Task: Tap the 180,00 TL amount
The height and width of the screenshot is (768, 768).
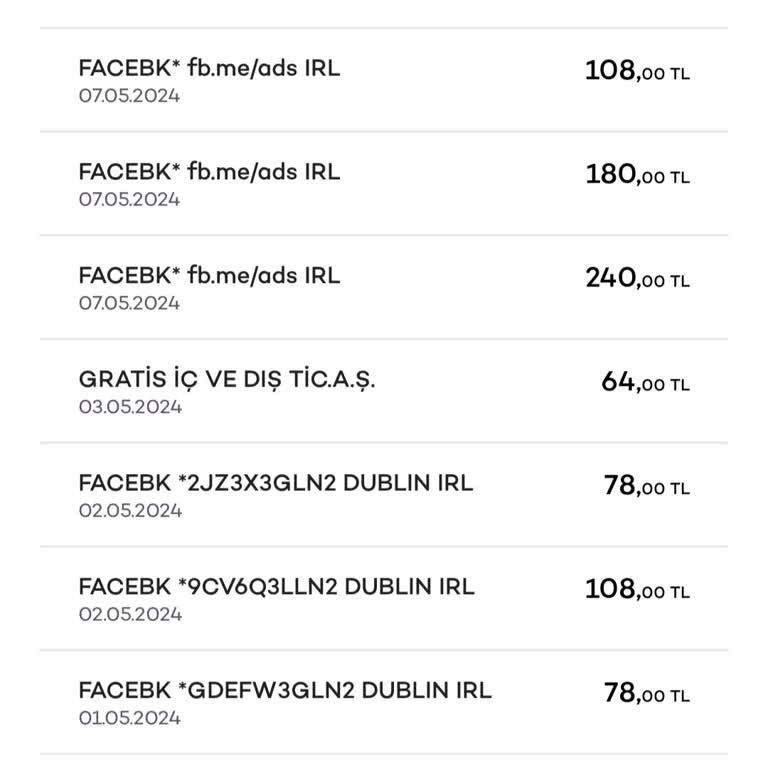Action: 638,174
